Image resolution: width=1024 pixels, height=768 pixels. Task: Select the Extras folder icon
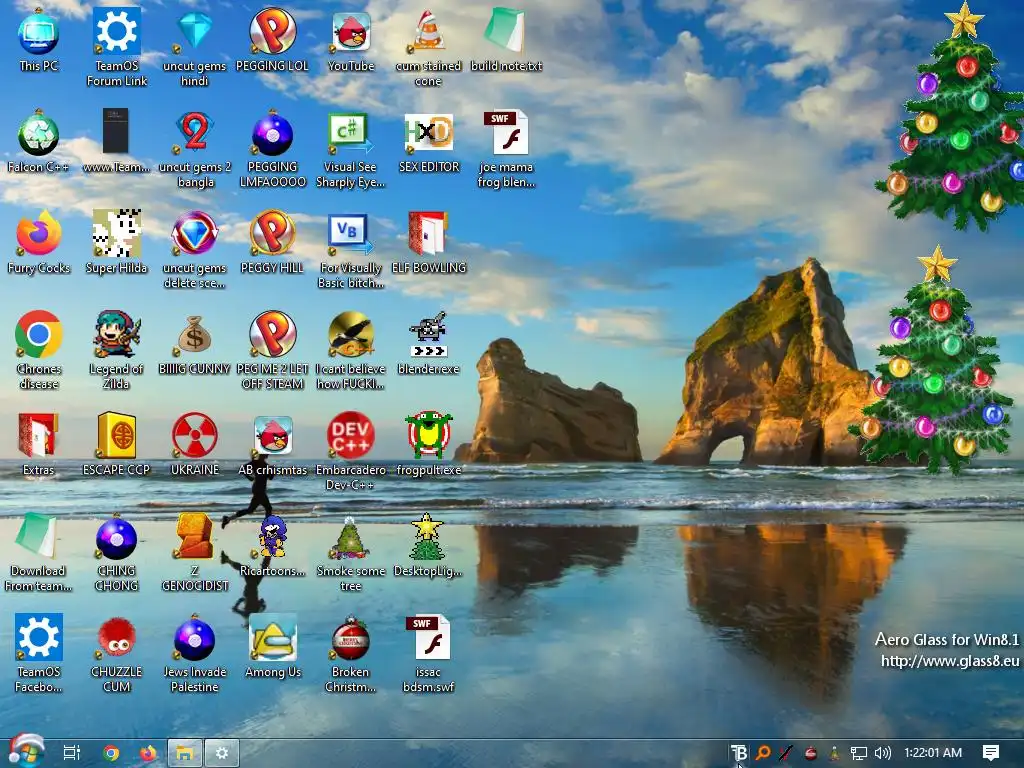click(x=39, y=443)
